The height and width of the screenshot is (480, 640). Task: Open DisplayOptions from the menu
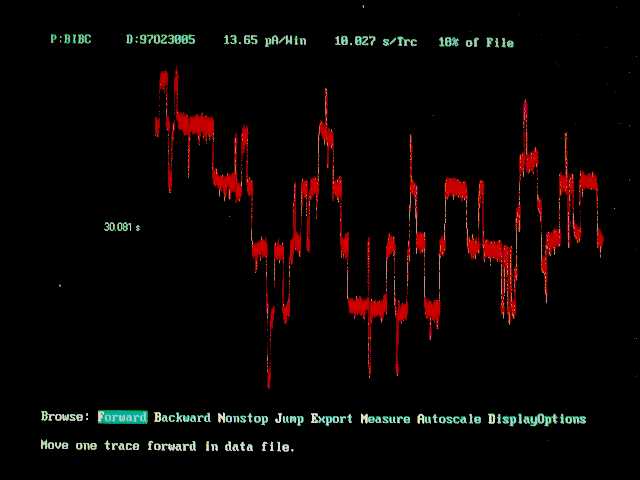[x=537, y=418]
